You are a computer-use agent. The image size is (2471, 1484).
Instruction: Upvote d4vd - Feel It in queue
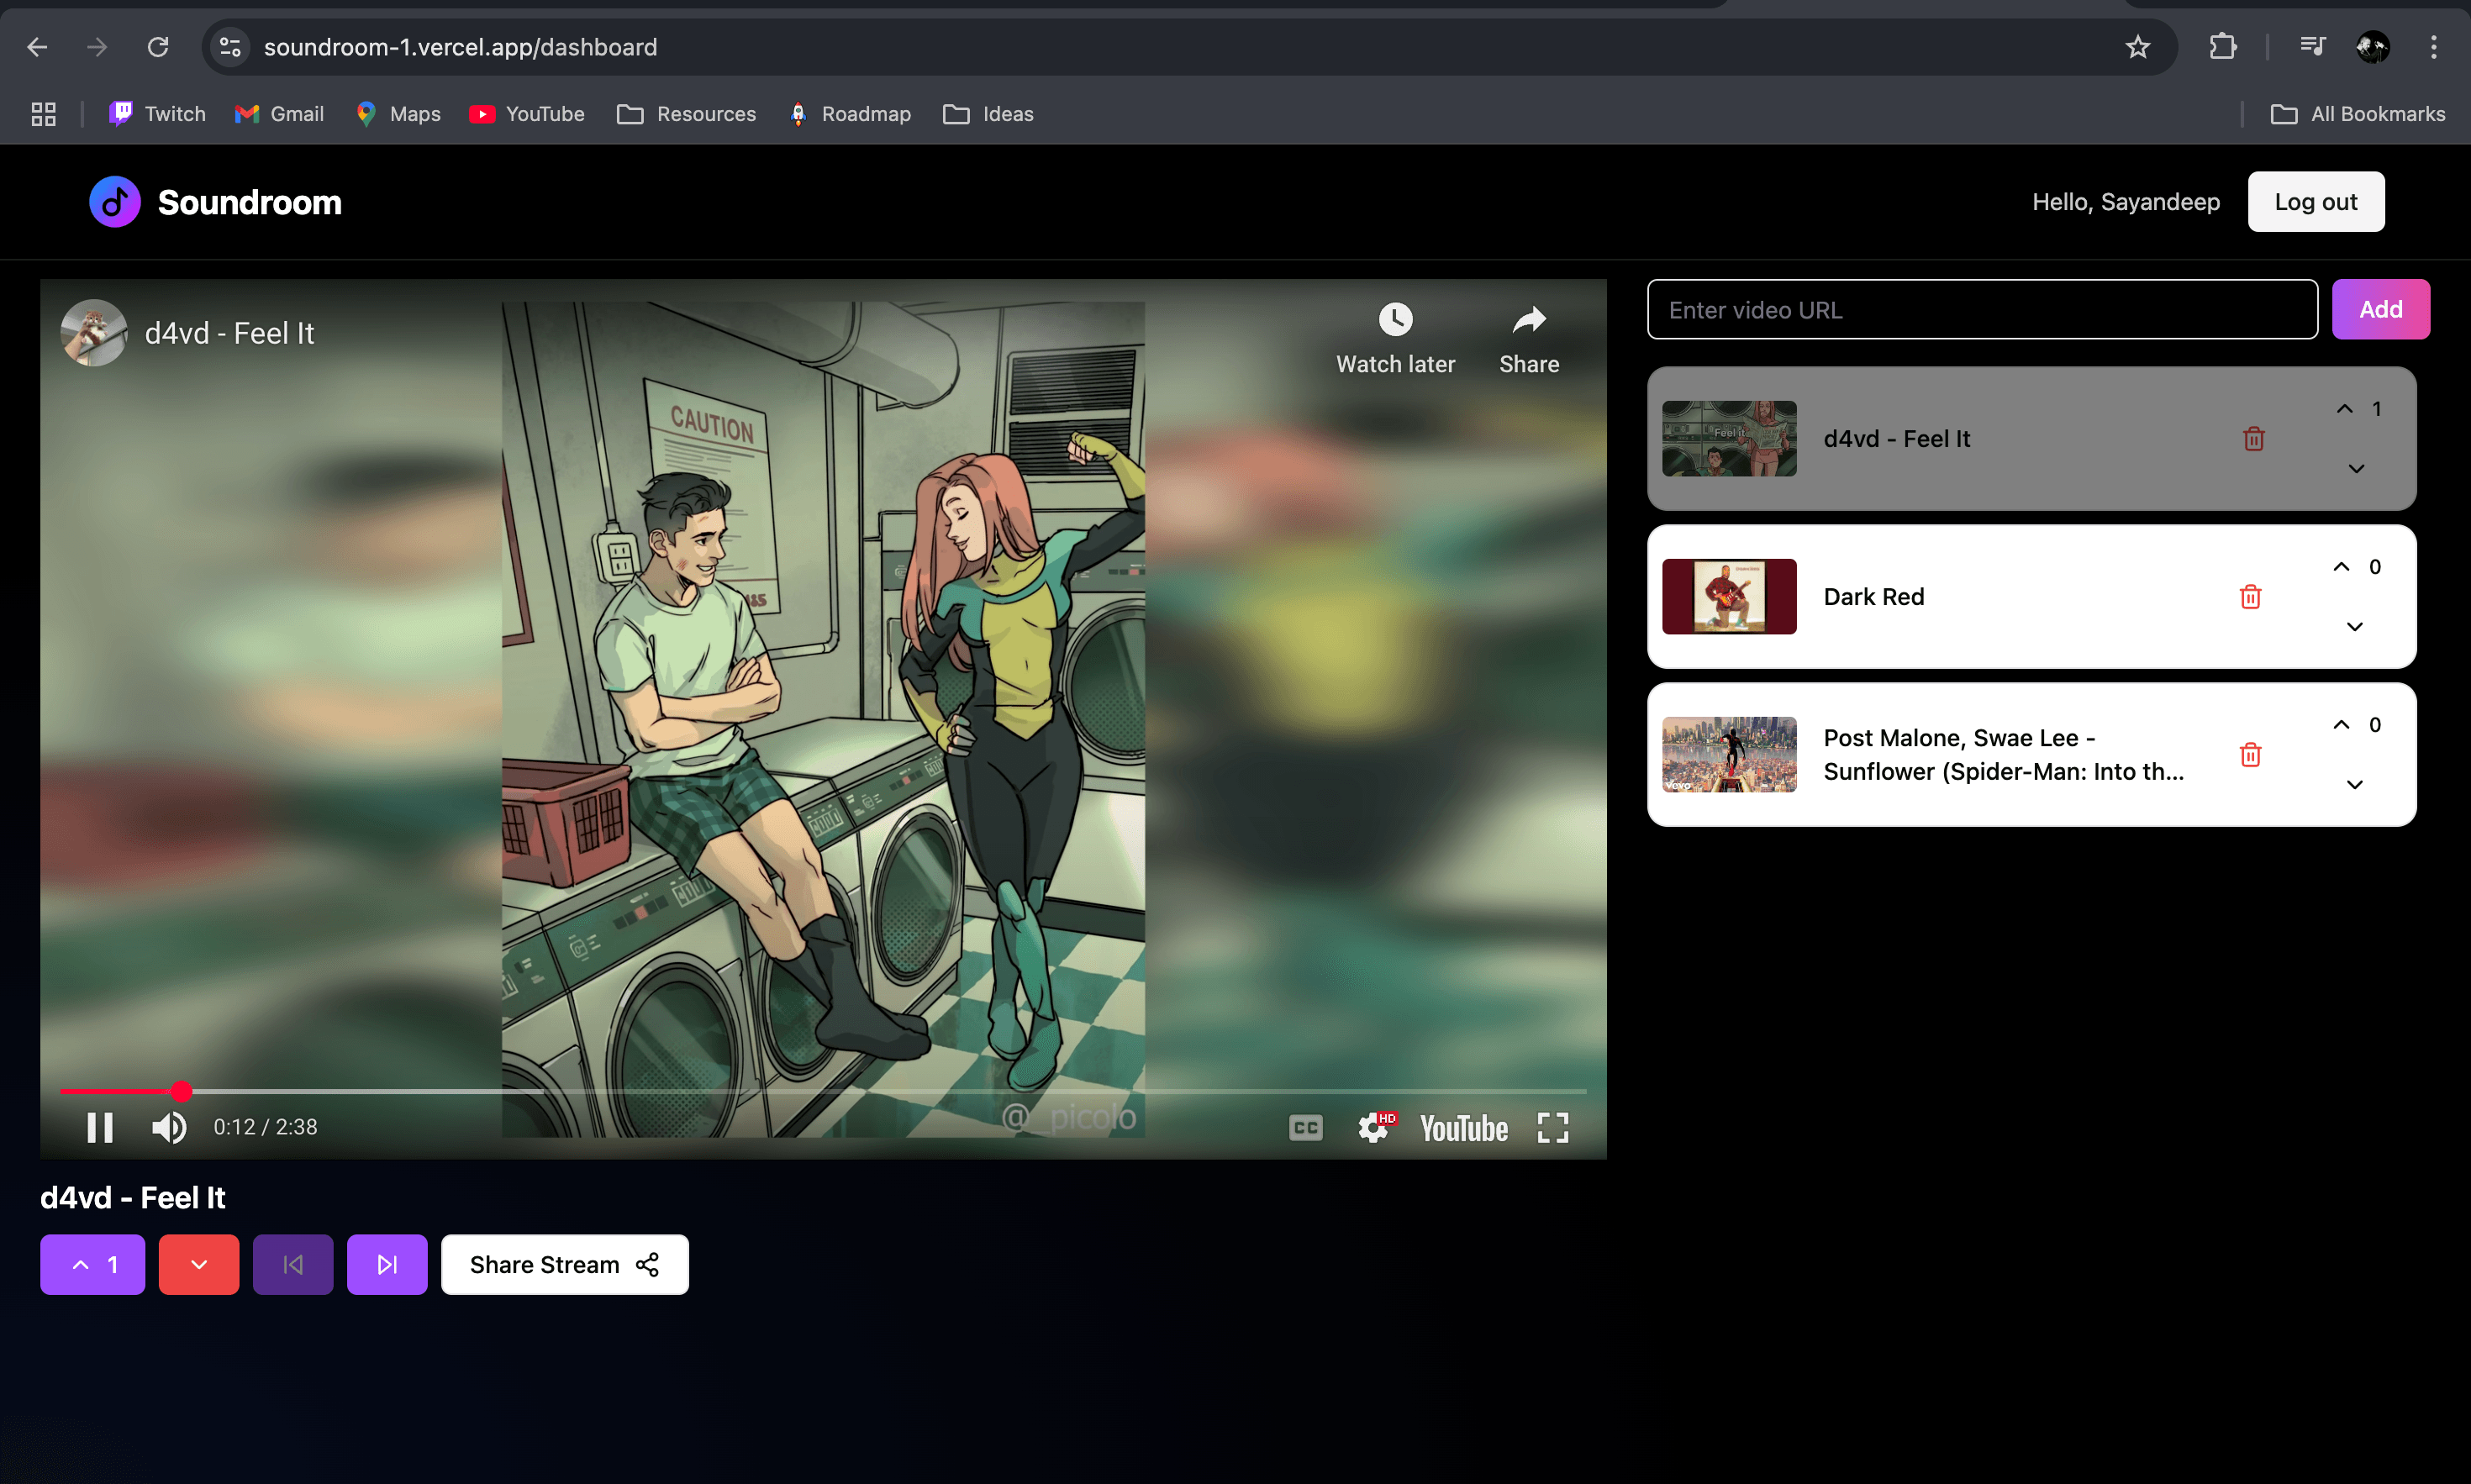coord(2345,409)
